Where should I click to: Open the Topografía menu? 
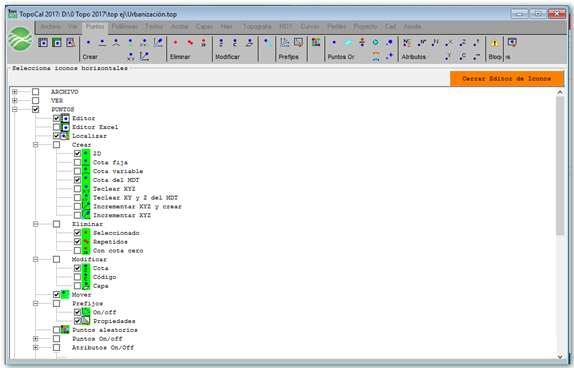pyautogui.click(x=257, y=26)
